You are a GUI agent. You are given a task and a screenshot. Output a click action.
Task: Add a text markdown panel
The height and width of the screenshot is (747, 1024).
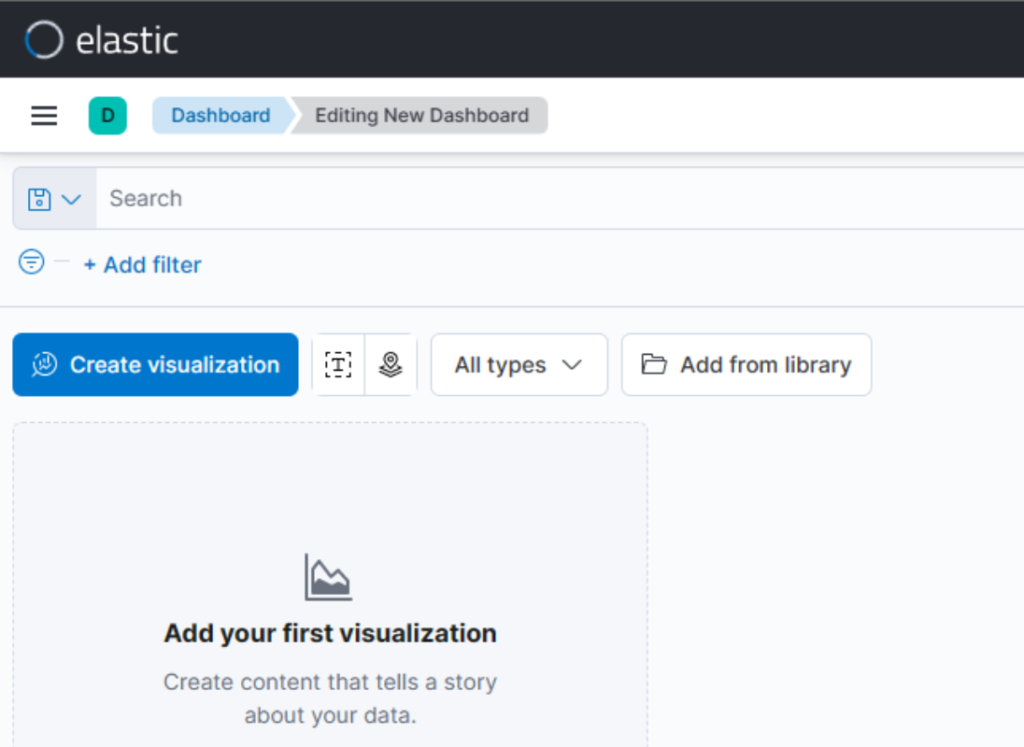(339, 365)
